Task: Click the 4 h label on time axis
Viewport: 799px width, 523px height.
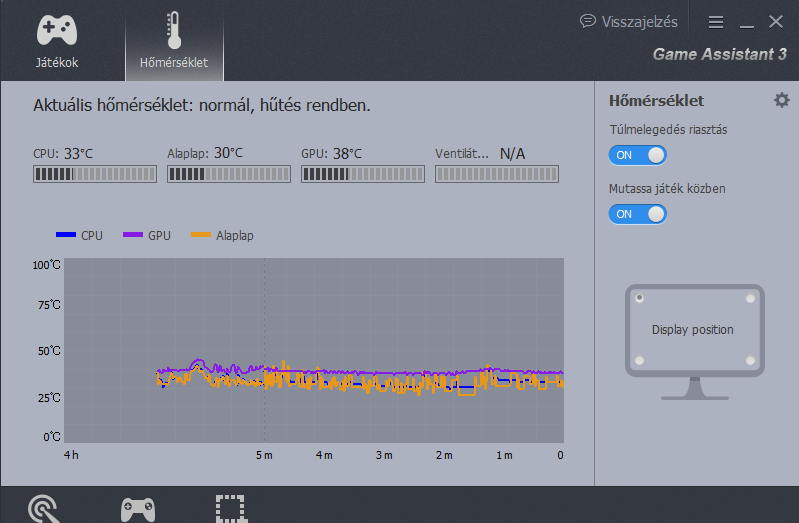Action: pyautogui.click(x=71, y=455)
